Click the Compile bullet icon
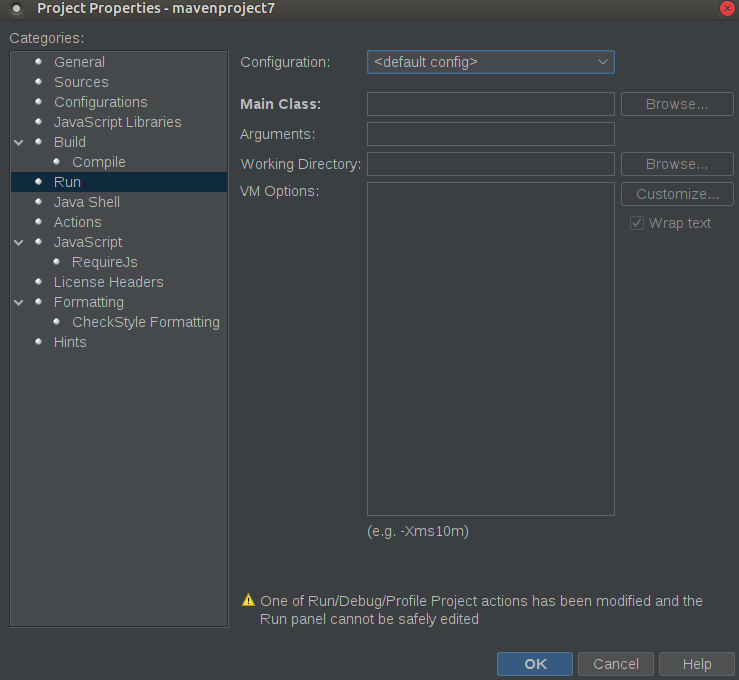The height and width of the screenshot is (680, 739). tap(57, 162)
